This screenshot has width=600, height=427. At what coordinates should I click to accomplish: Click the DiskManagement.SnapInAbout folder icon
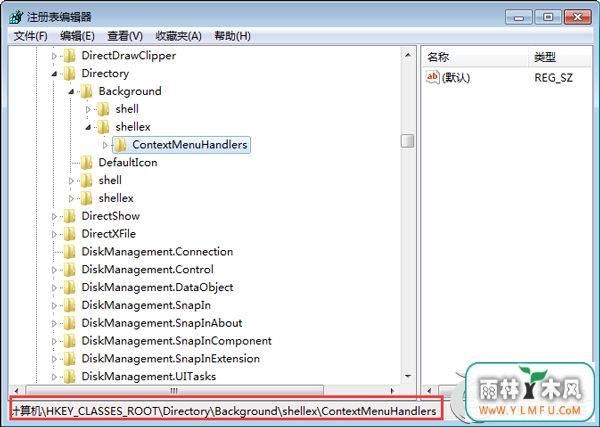[x=70, y=323]
